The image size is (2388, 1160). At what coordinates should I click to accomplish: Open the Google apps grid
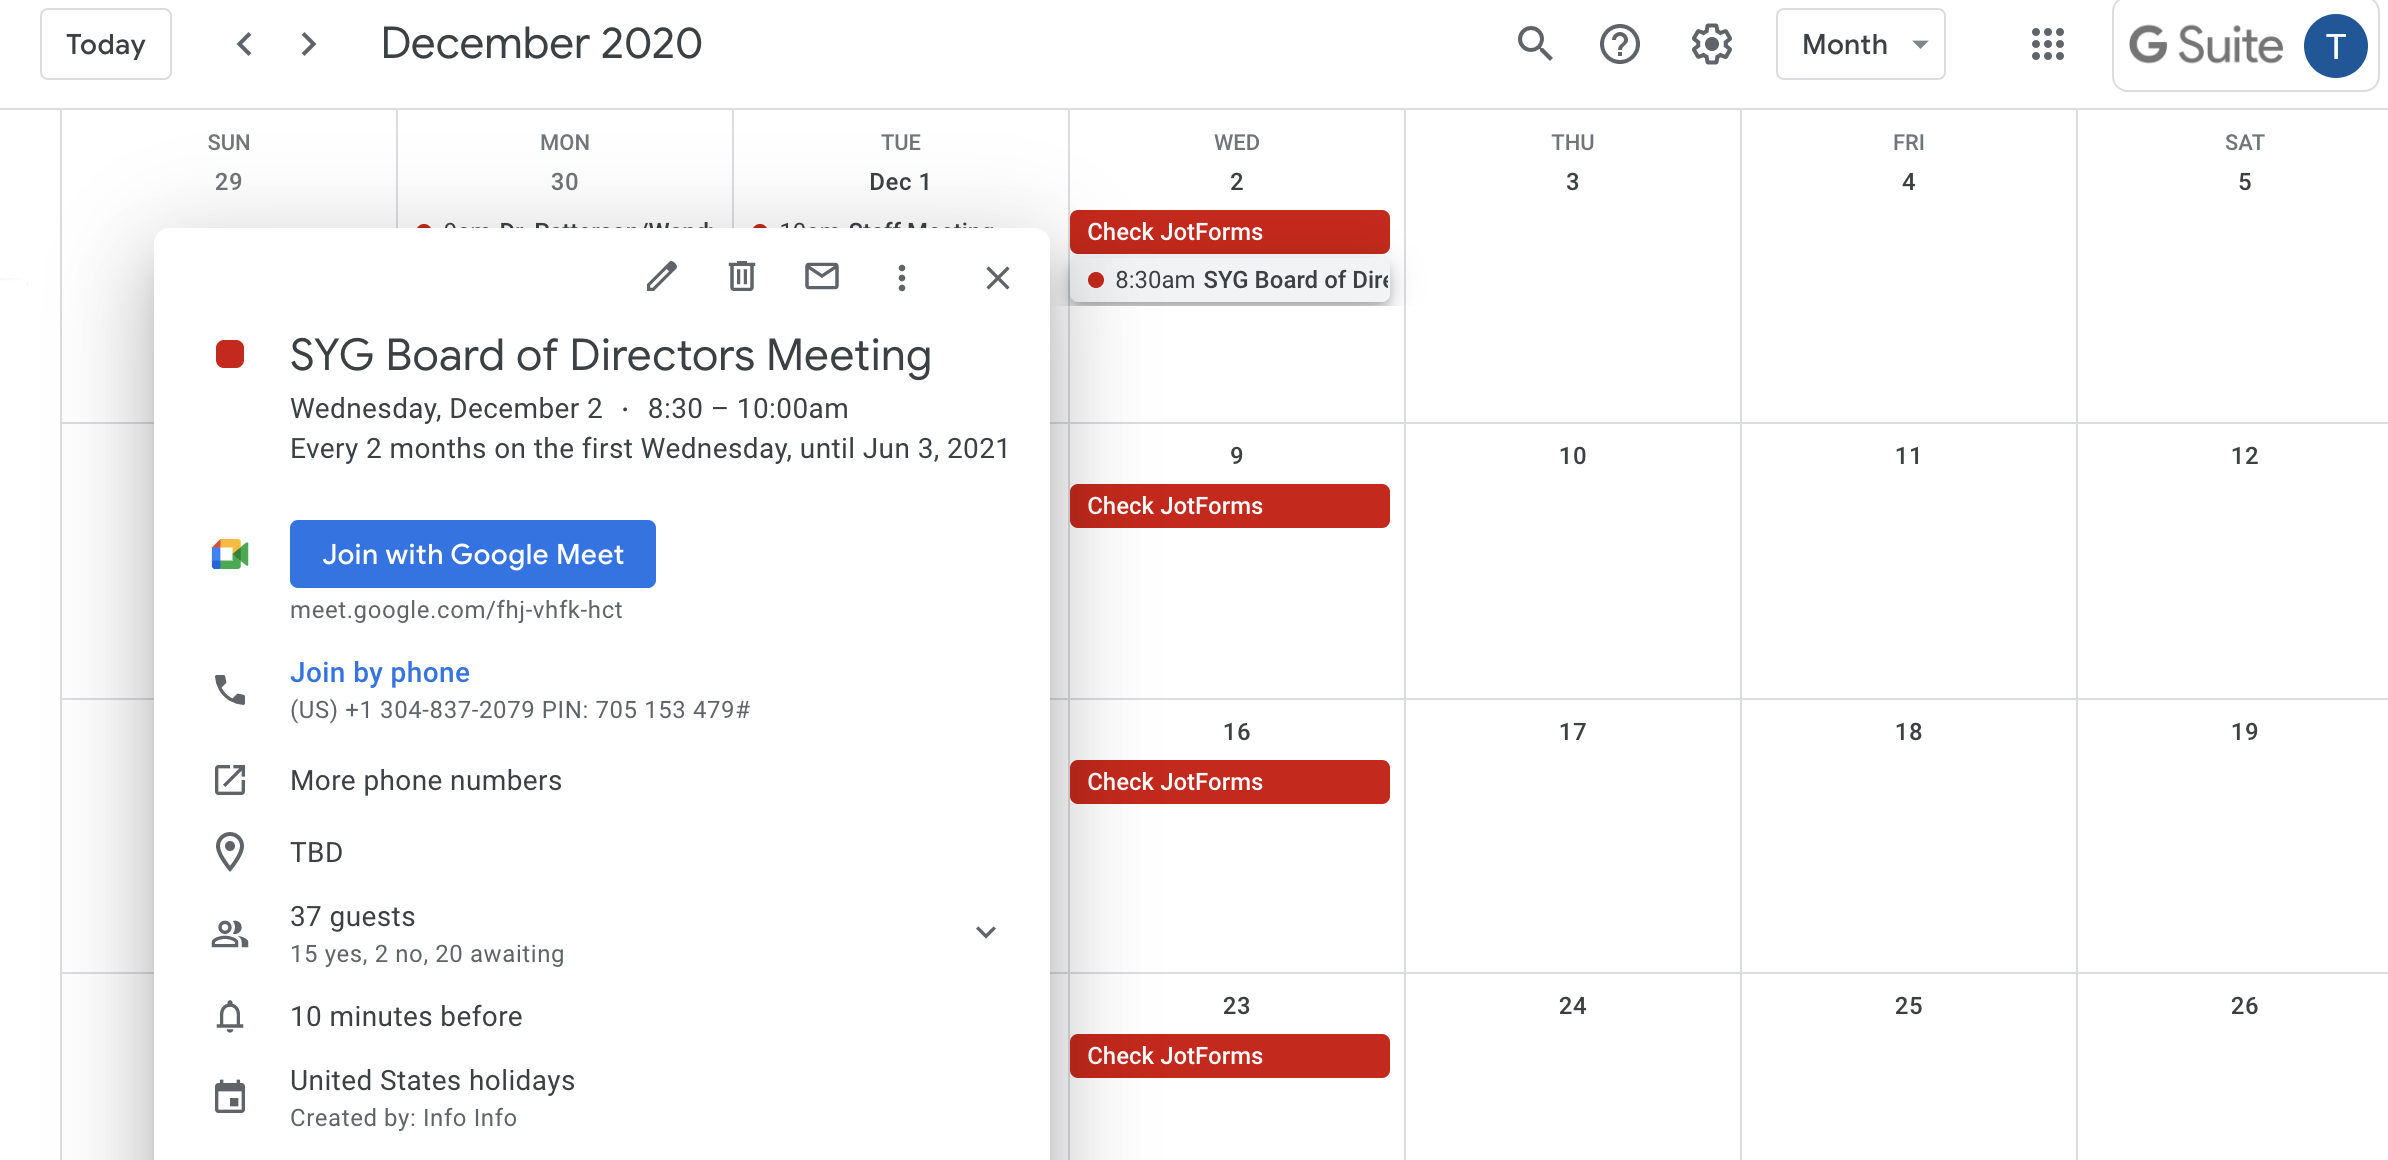[2047, 44]
